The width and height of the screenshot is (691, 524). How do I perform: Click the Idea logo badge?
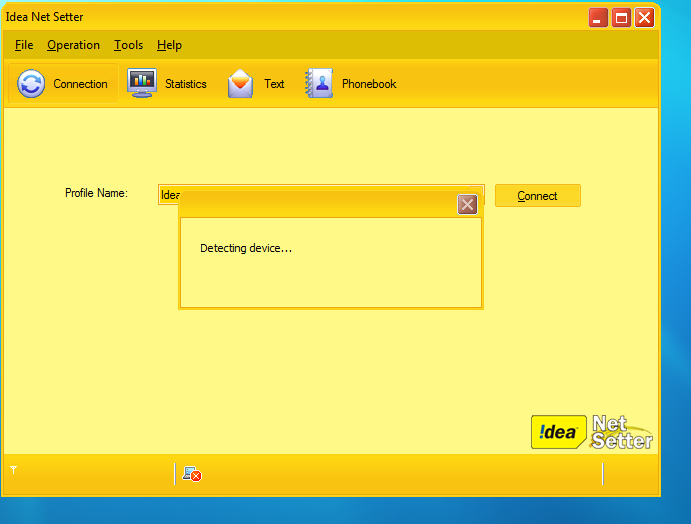(x=559, y=432)
